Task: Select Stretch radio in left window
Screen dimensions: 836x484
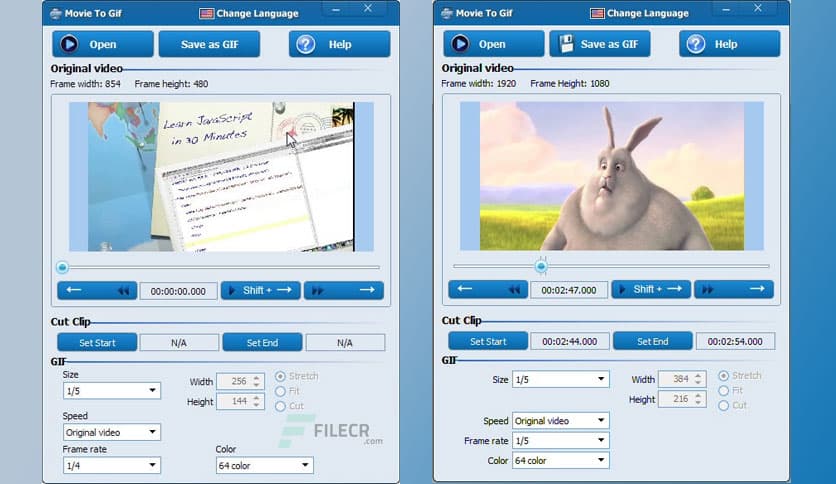Action: coord(280,376)
